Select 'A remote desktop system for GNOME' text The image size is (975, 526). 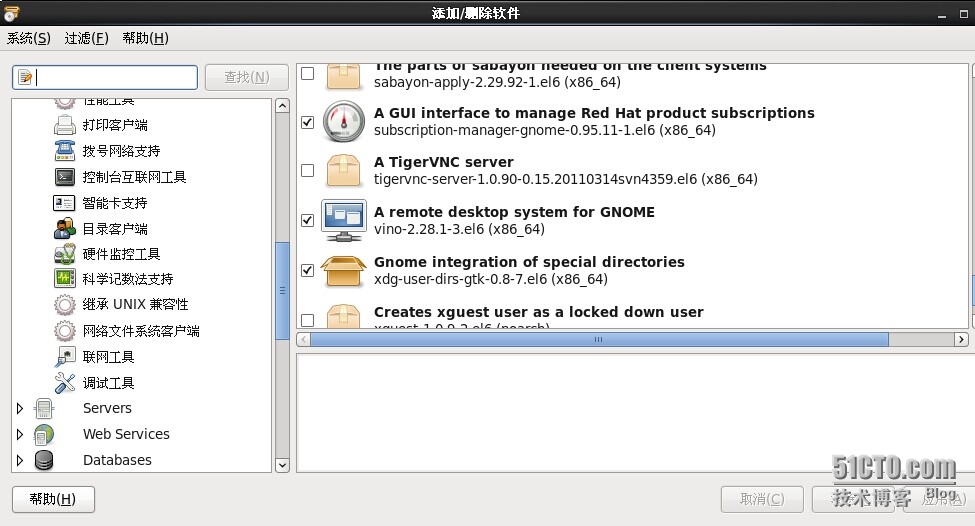pyautogui.click(x=514, y=212)
